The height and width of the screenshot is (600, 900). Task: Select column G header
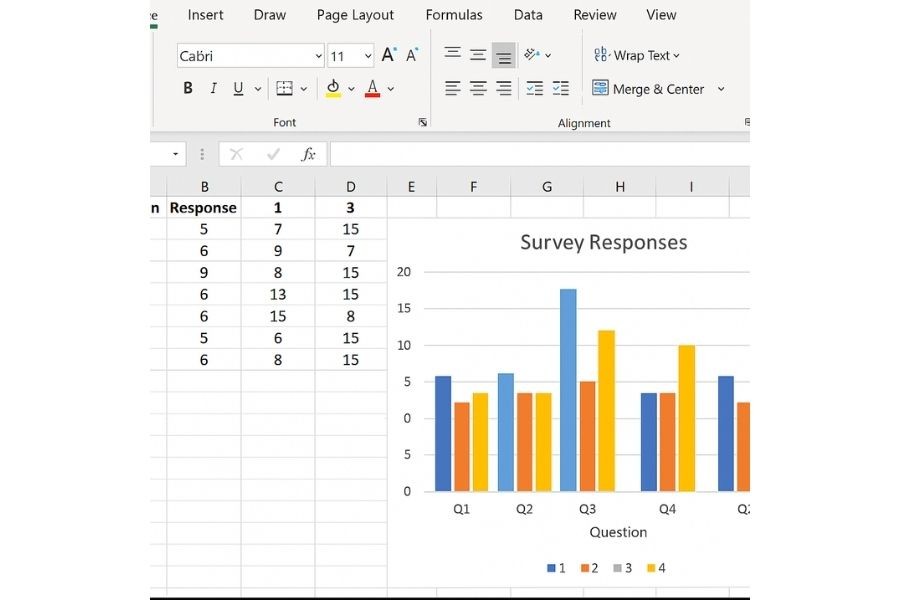[x=547, y=187]
